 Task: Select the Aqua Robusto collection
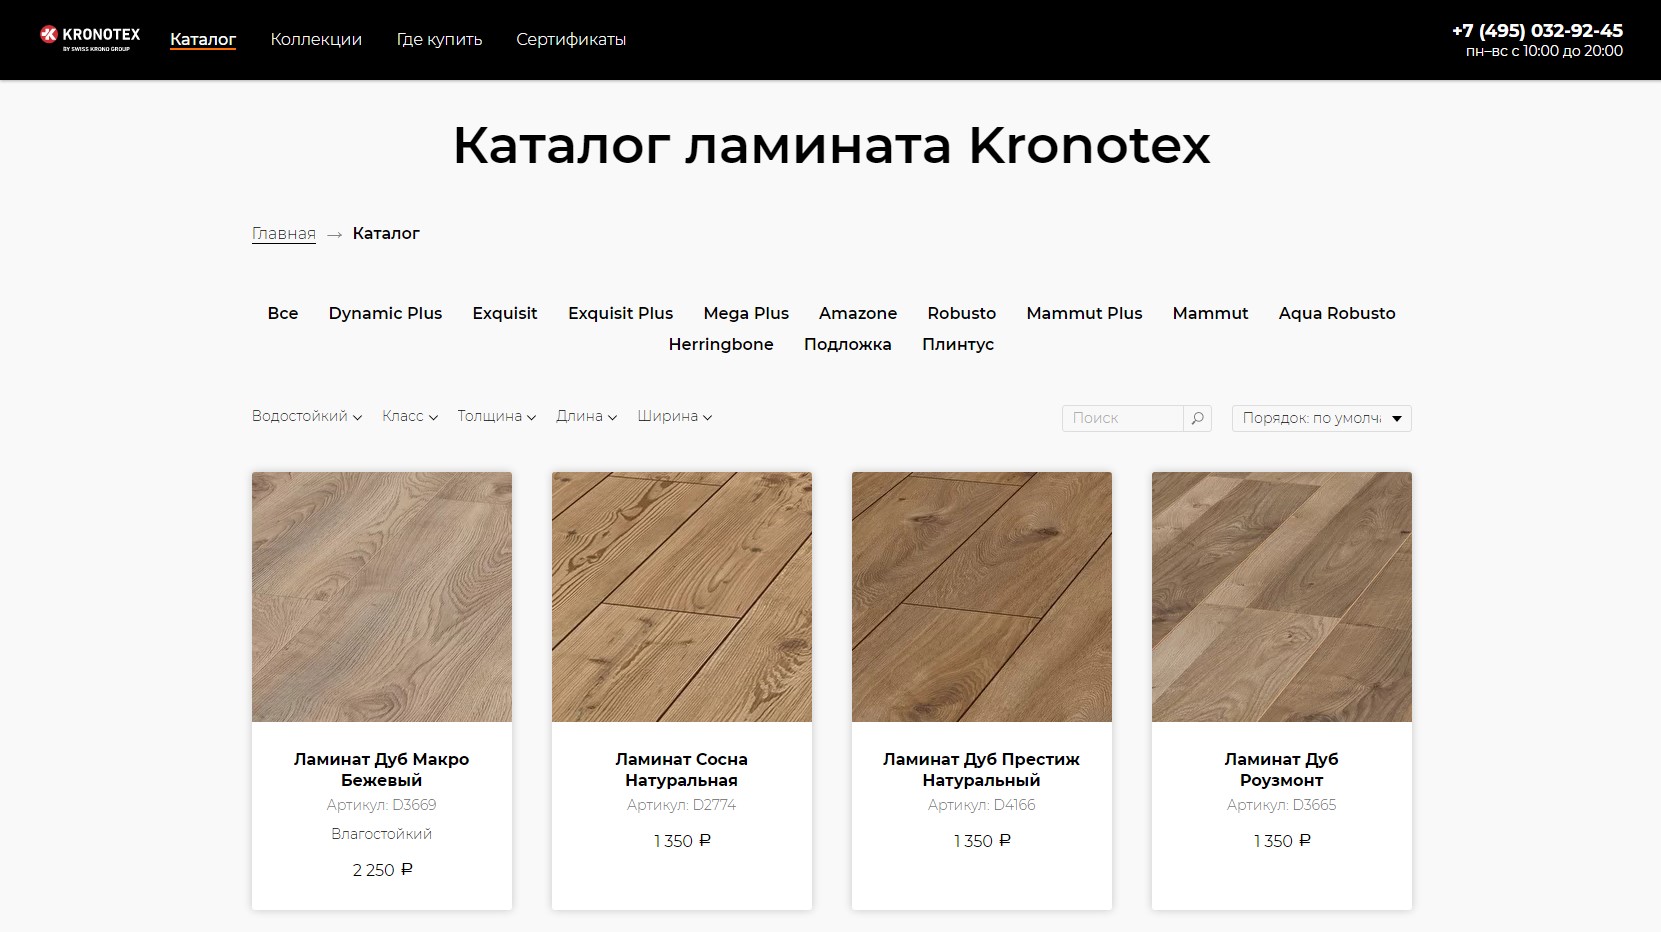click(1336, 314)
